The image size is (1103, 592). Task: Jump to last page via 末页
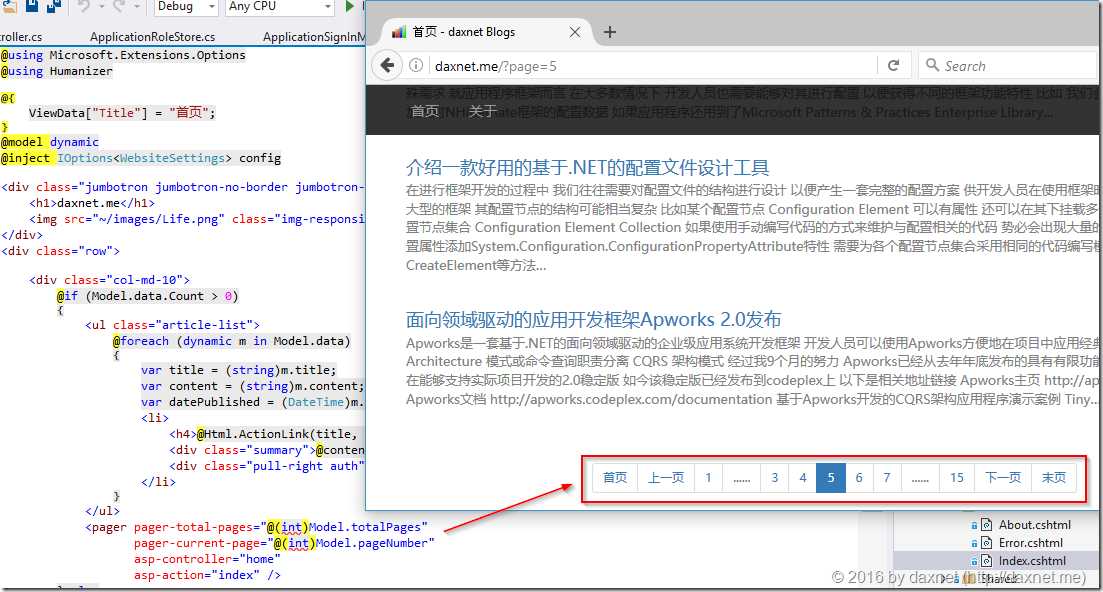tap(1054, 477)
